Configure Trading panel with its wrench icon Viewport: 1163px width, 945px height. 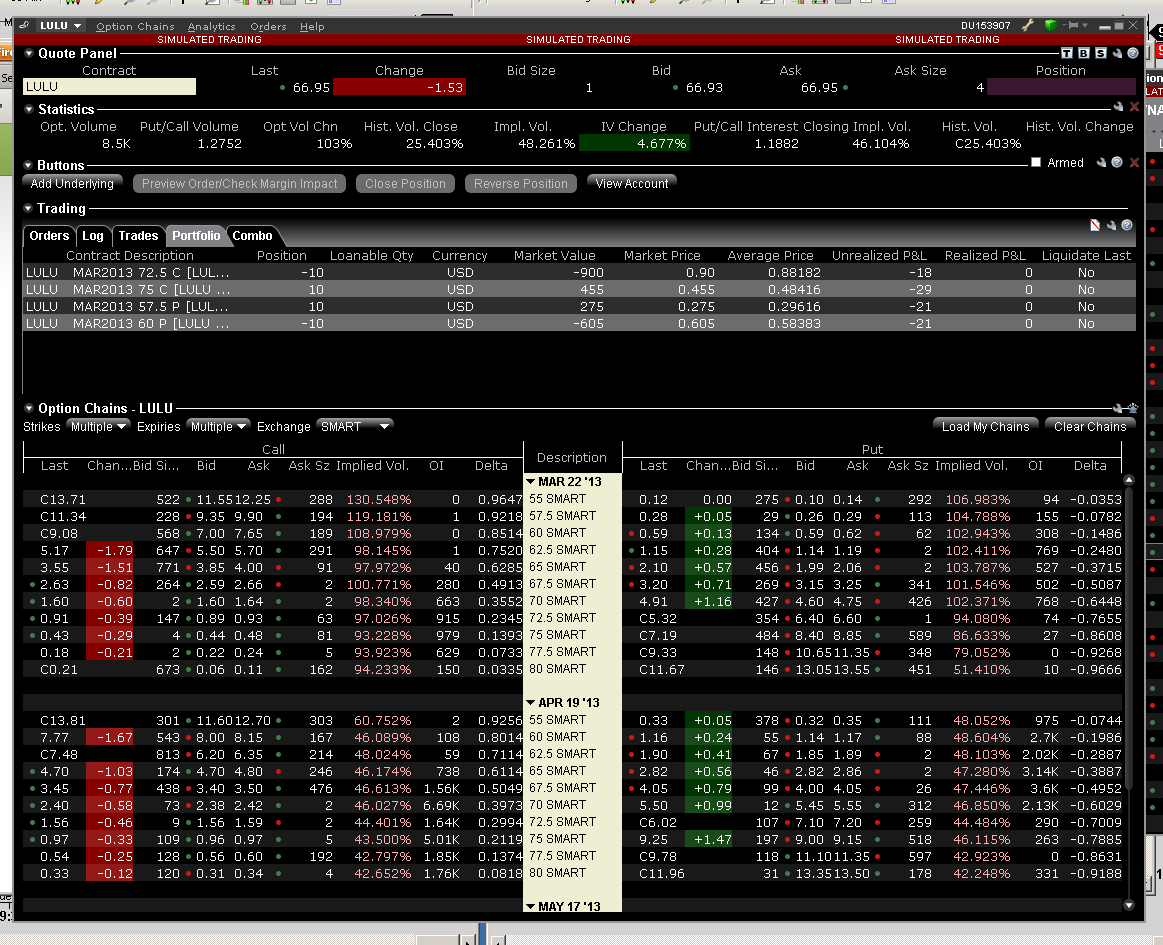[x=1111, y=225]
